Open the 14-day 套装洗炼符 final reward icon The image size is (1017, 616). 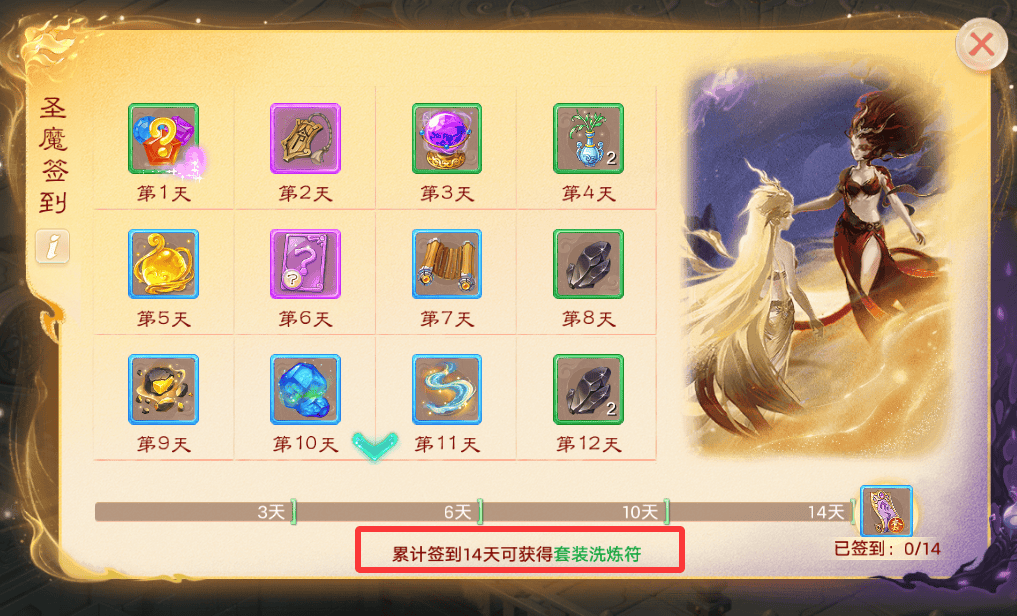[x=886, y=511]
